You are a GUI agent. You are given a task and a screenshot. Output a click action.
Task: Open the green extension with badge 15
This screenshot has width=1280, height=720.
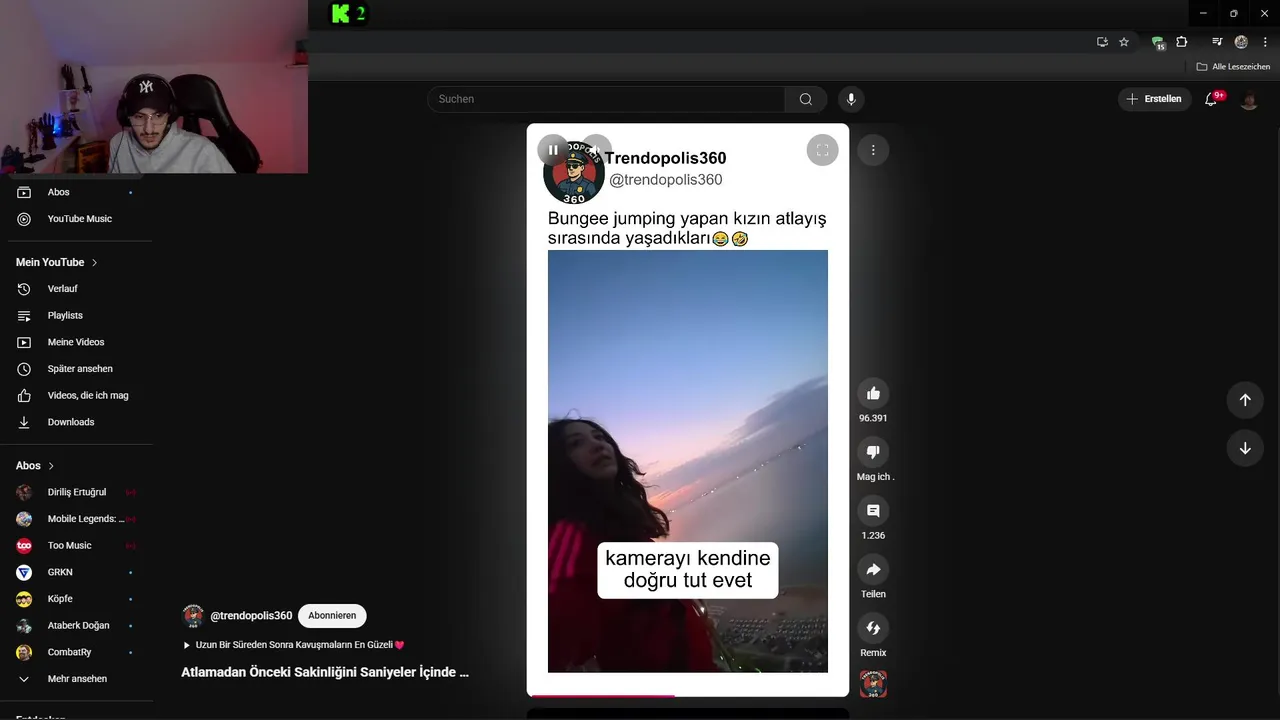[x=1158, y=42]
